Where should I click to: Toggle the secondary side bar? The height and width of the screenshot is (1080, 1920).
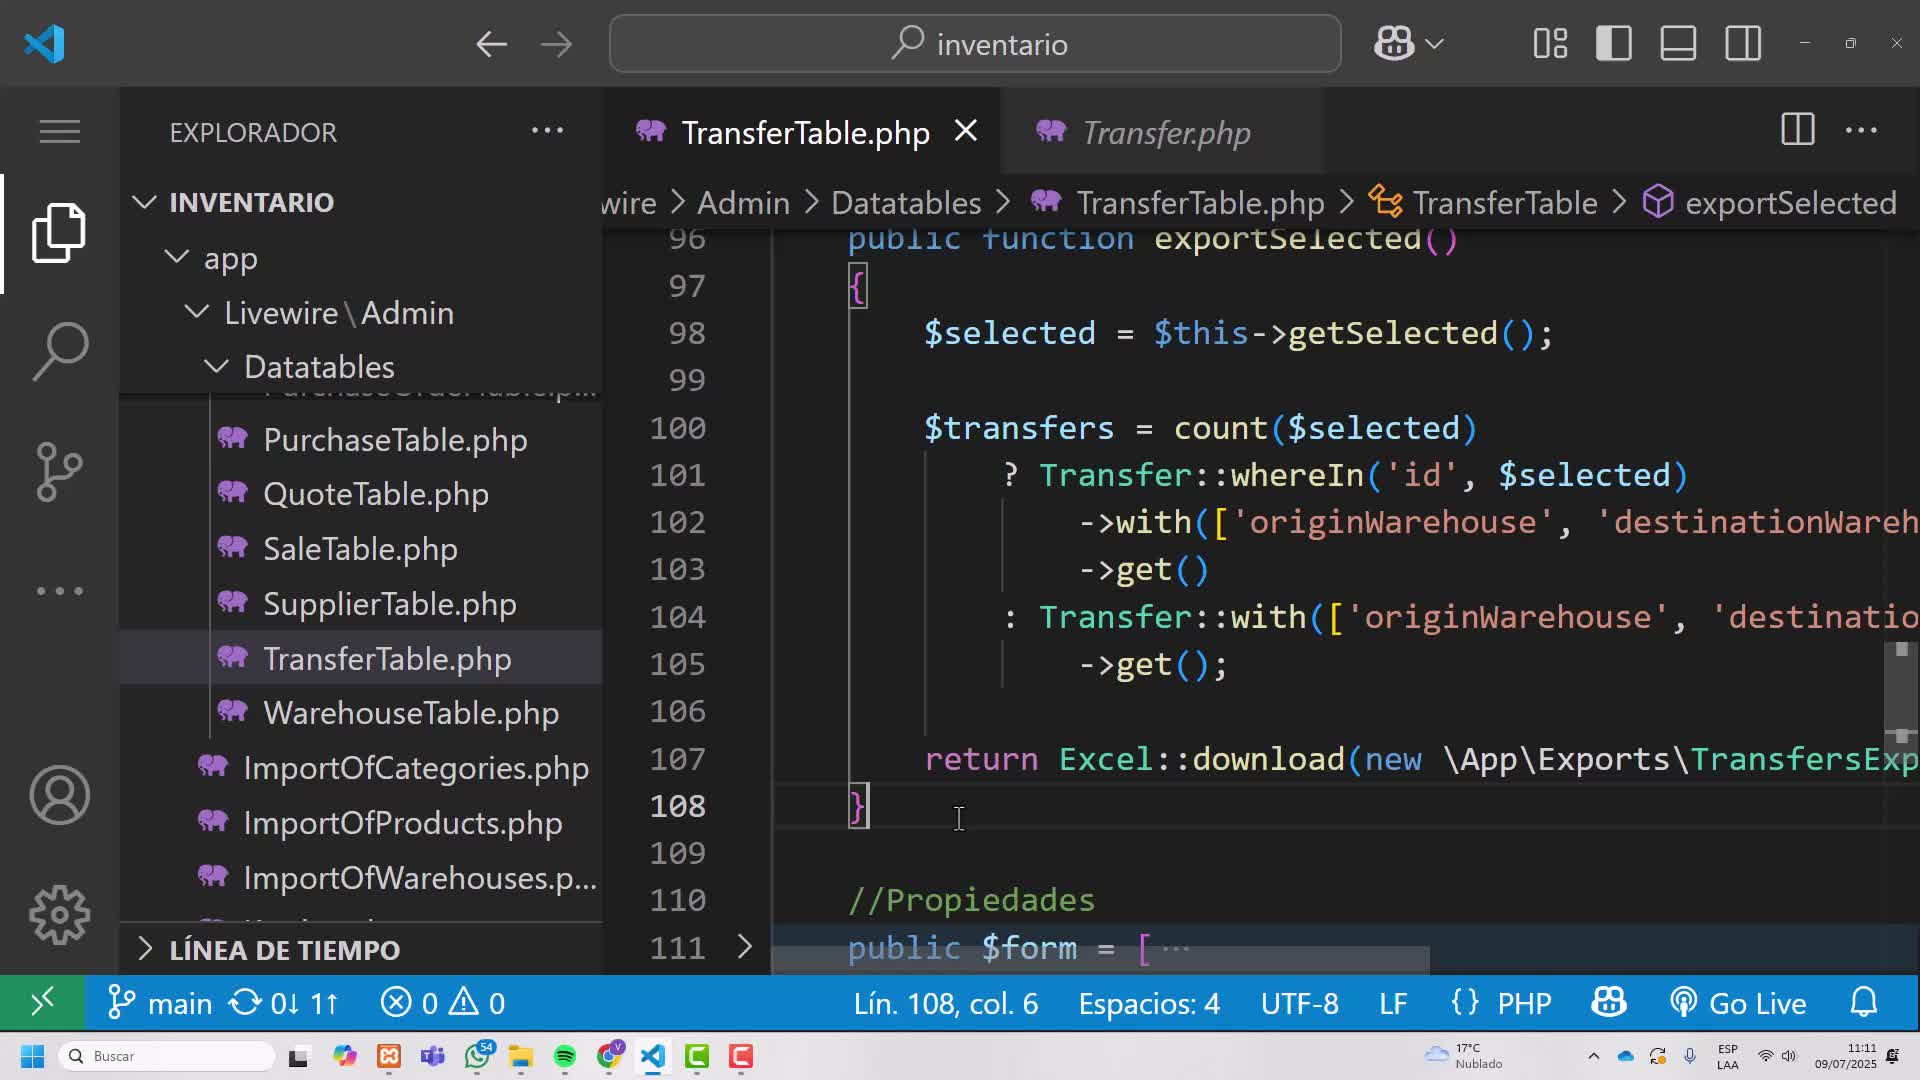pos(1743,44)
